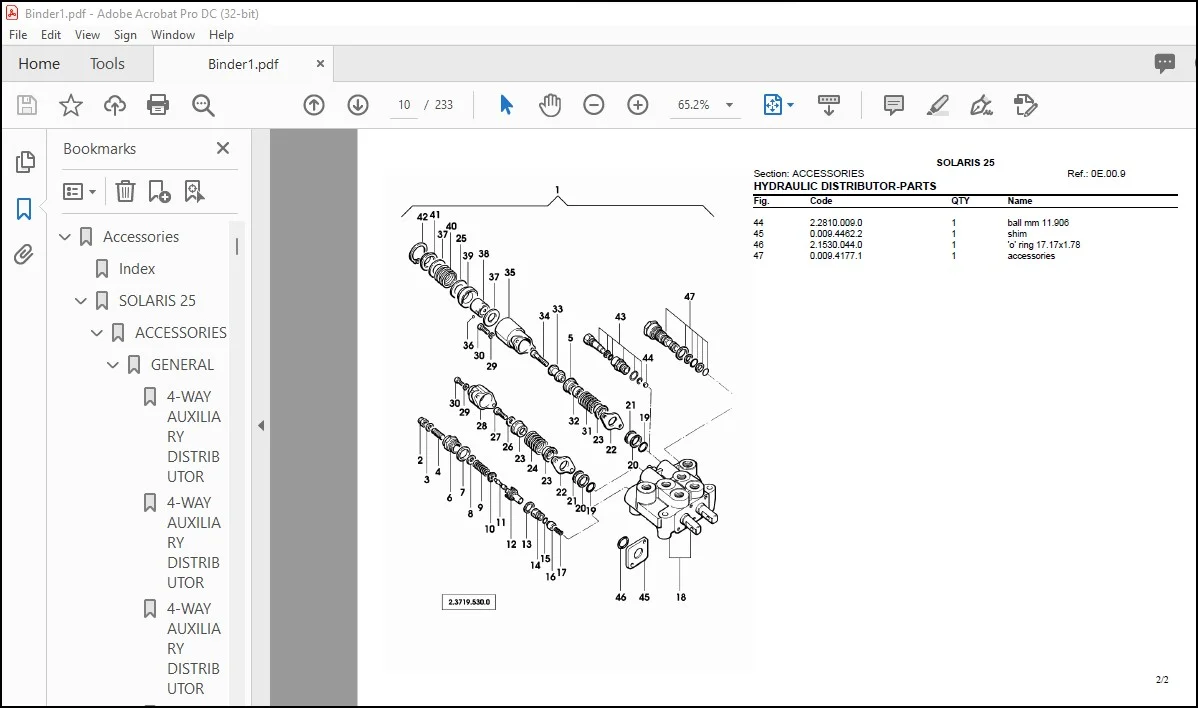
Task: Click the "'o' ring 17.17x1.78" name
Action: click(x=1043, y=244)
